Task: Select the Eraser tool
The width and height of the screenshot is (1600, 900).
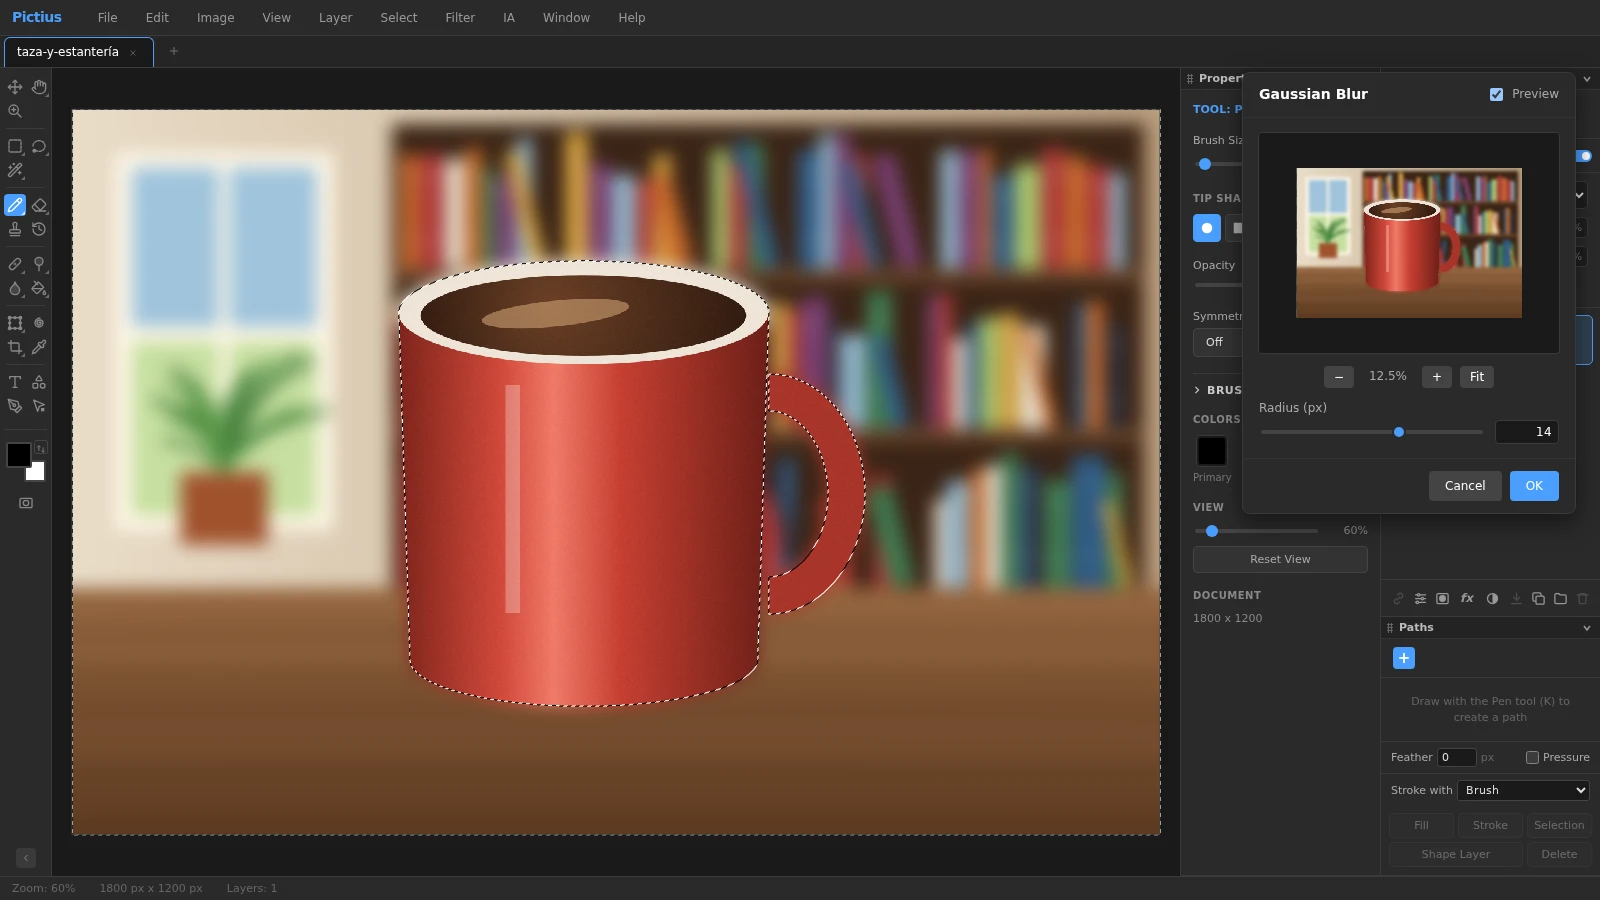Action: 39,205
